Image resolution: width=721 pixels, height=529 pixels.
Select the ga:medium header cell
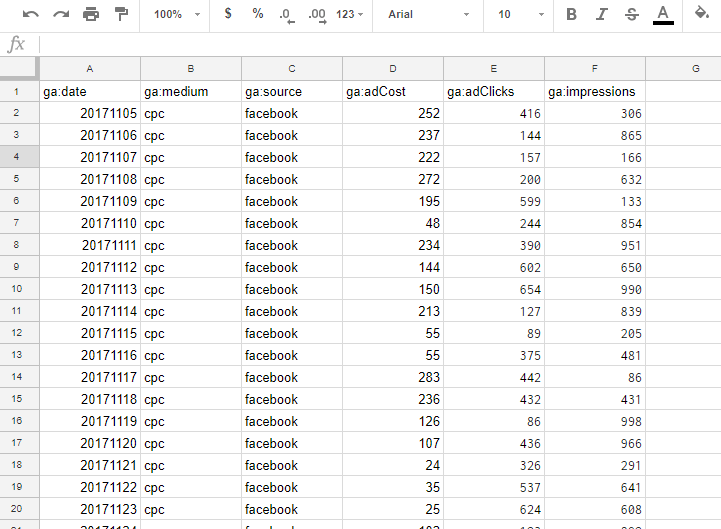point(191,91)
